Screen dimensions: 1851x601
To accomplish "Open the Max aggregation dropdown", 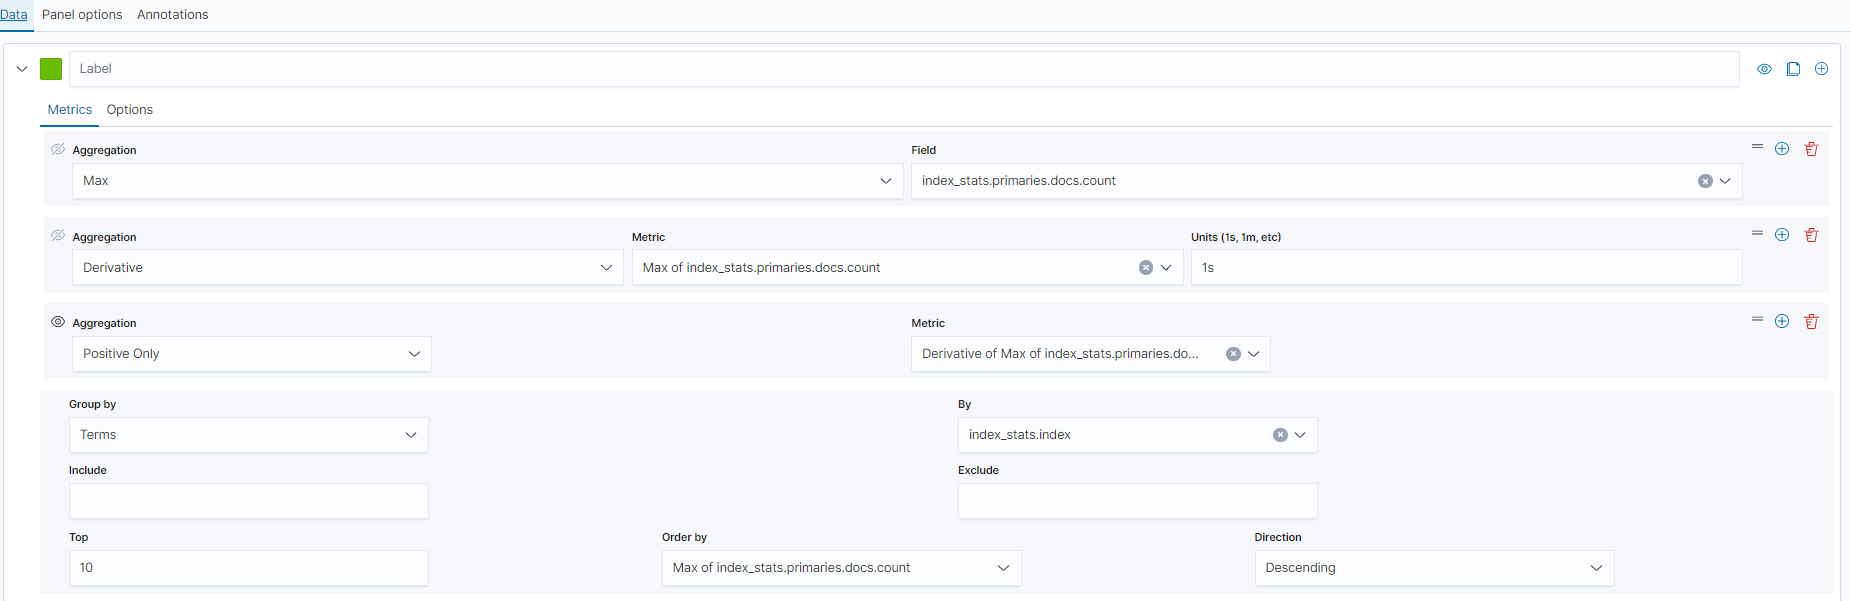I will (x=485, y=181).
